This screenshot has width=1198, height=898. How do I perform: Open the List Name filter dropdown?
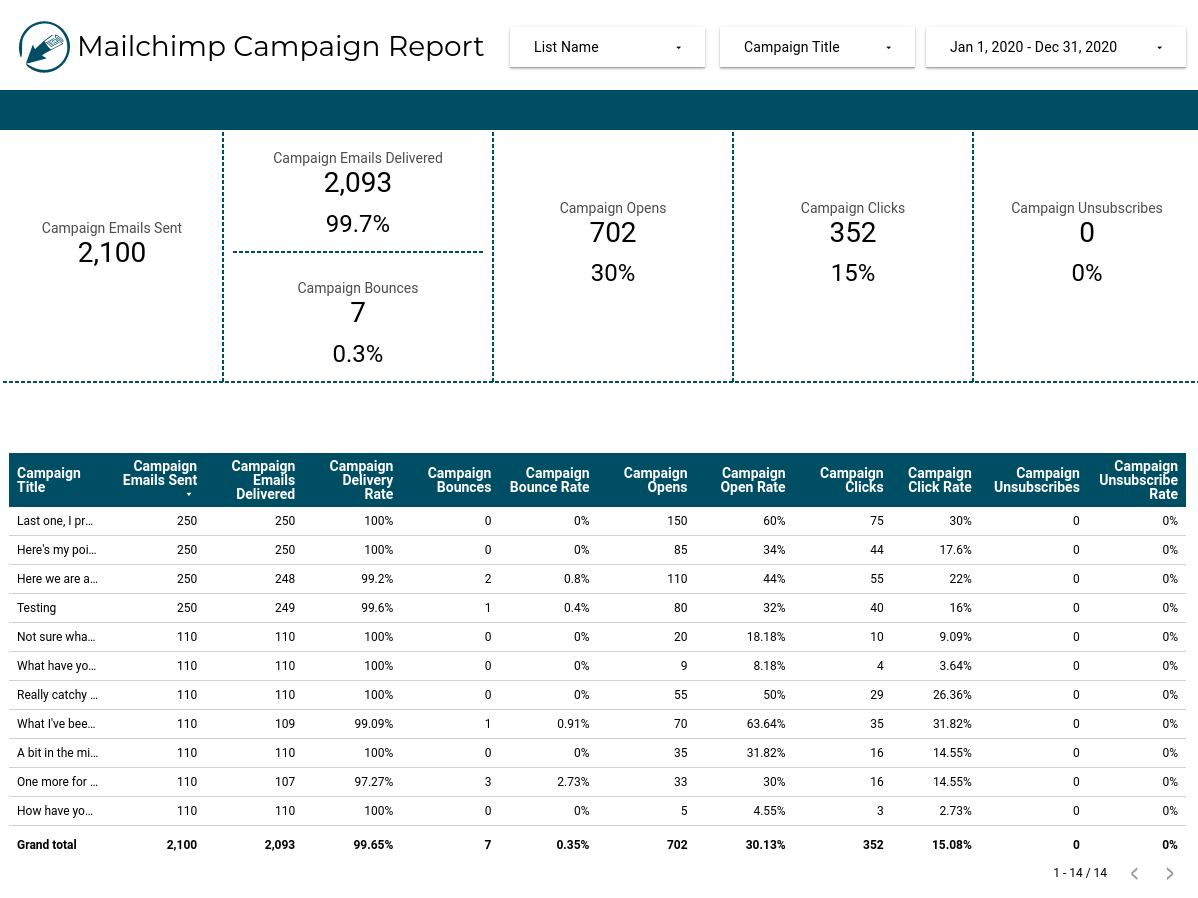(607, 47)
